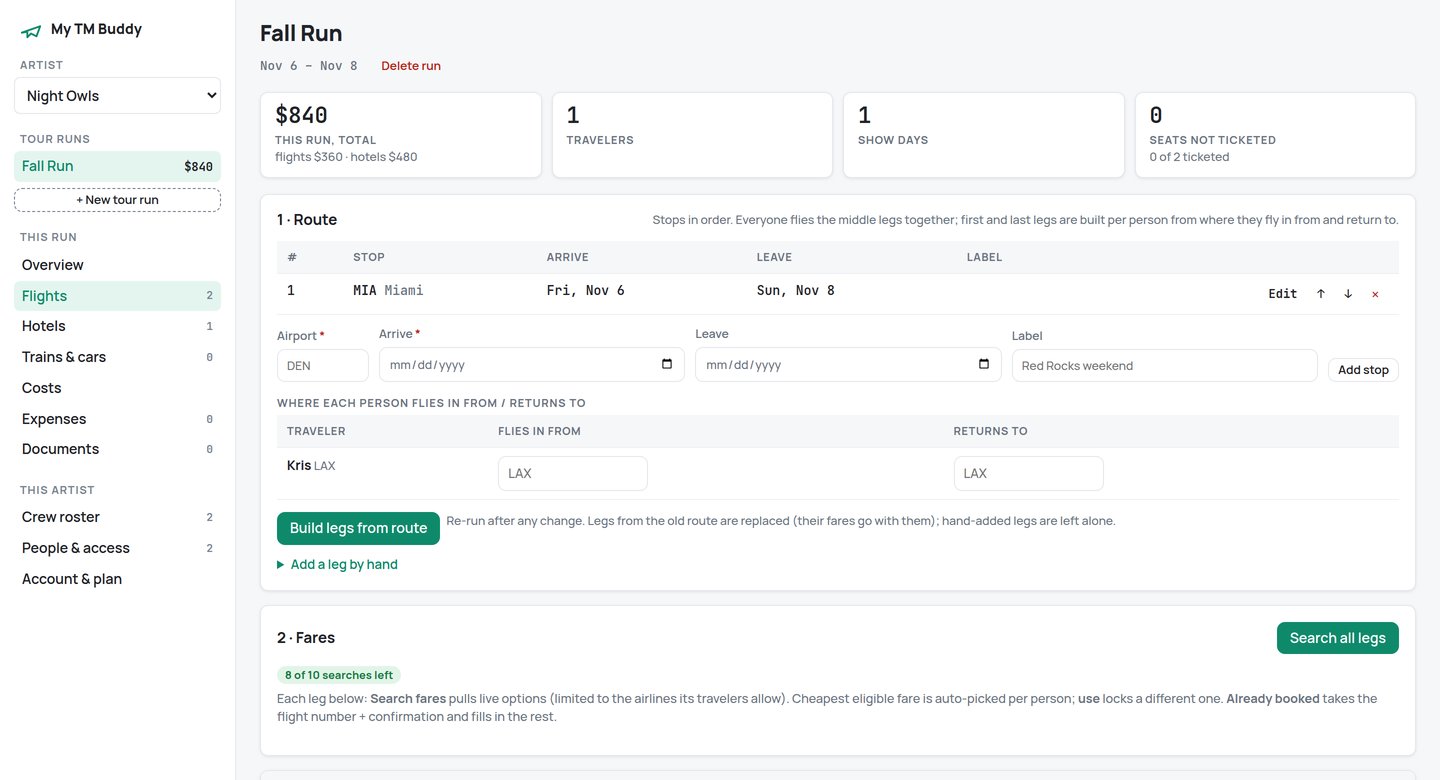1440x780 pixels.
Task: Click the 'Search all legs' button
Action: point(1337,638)
